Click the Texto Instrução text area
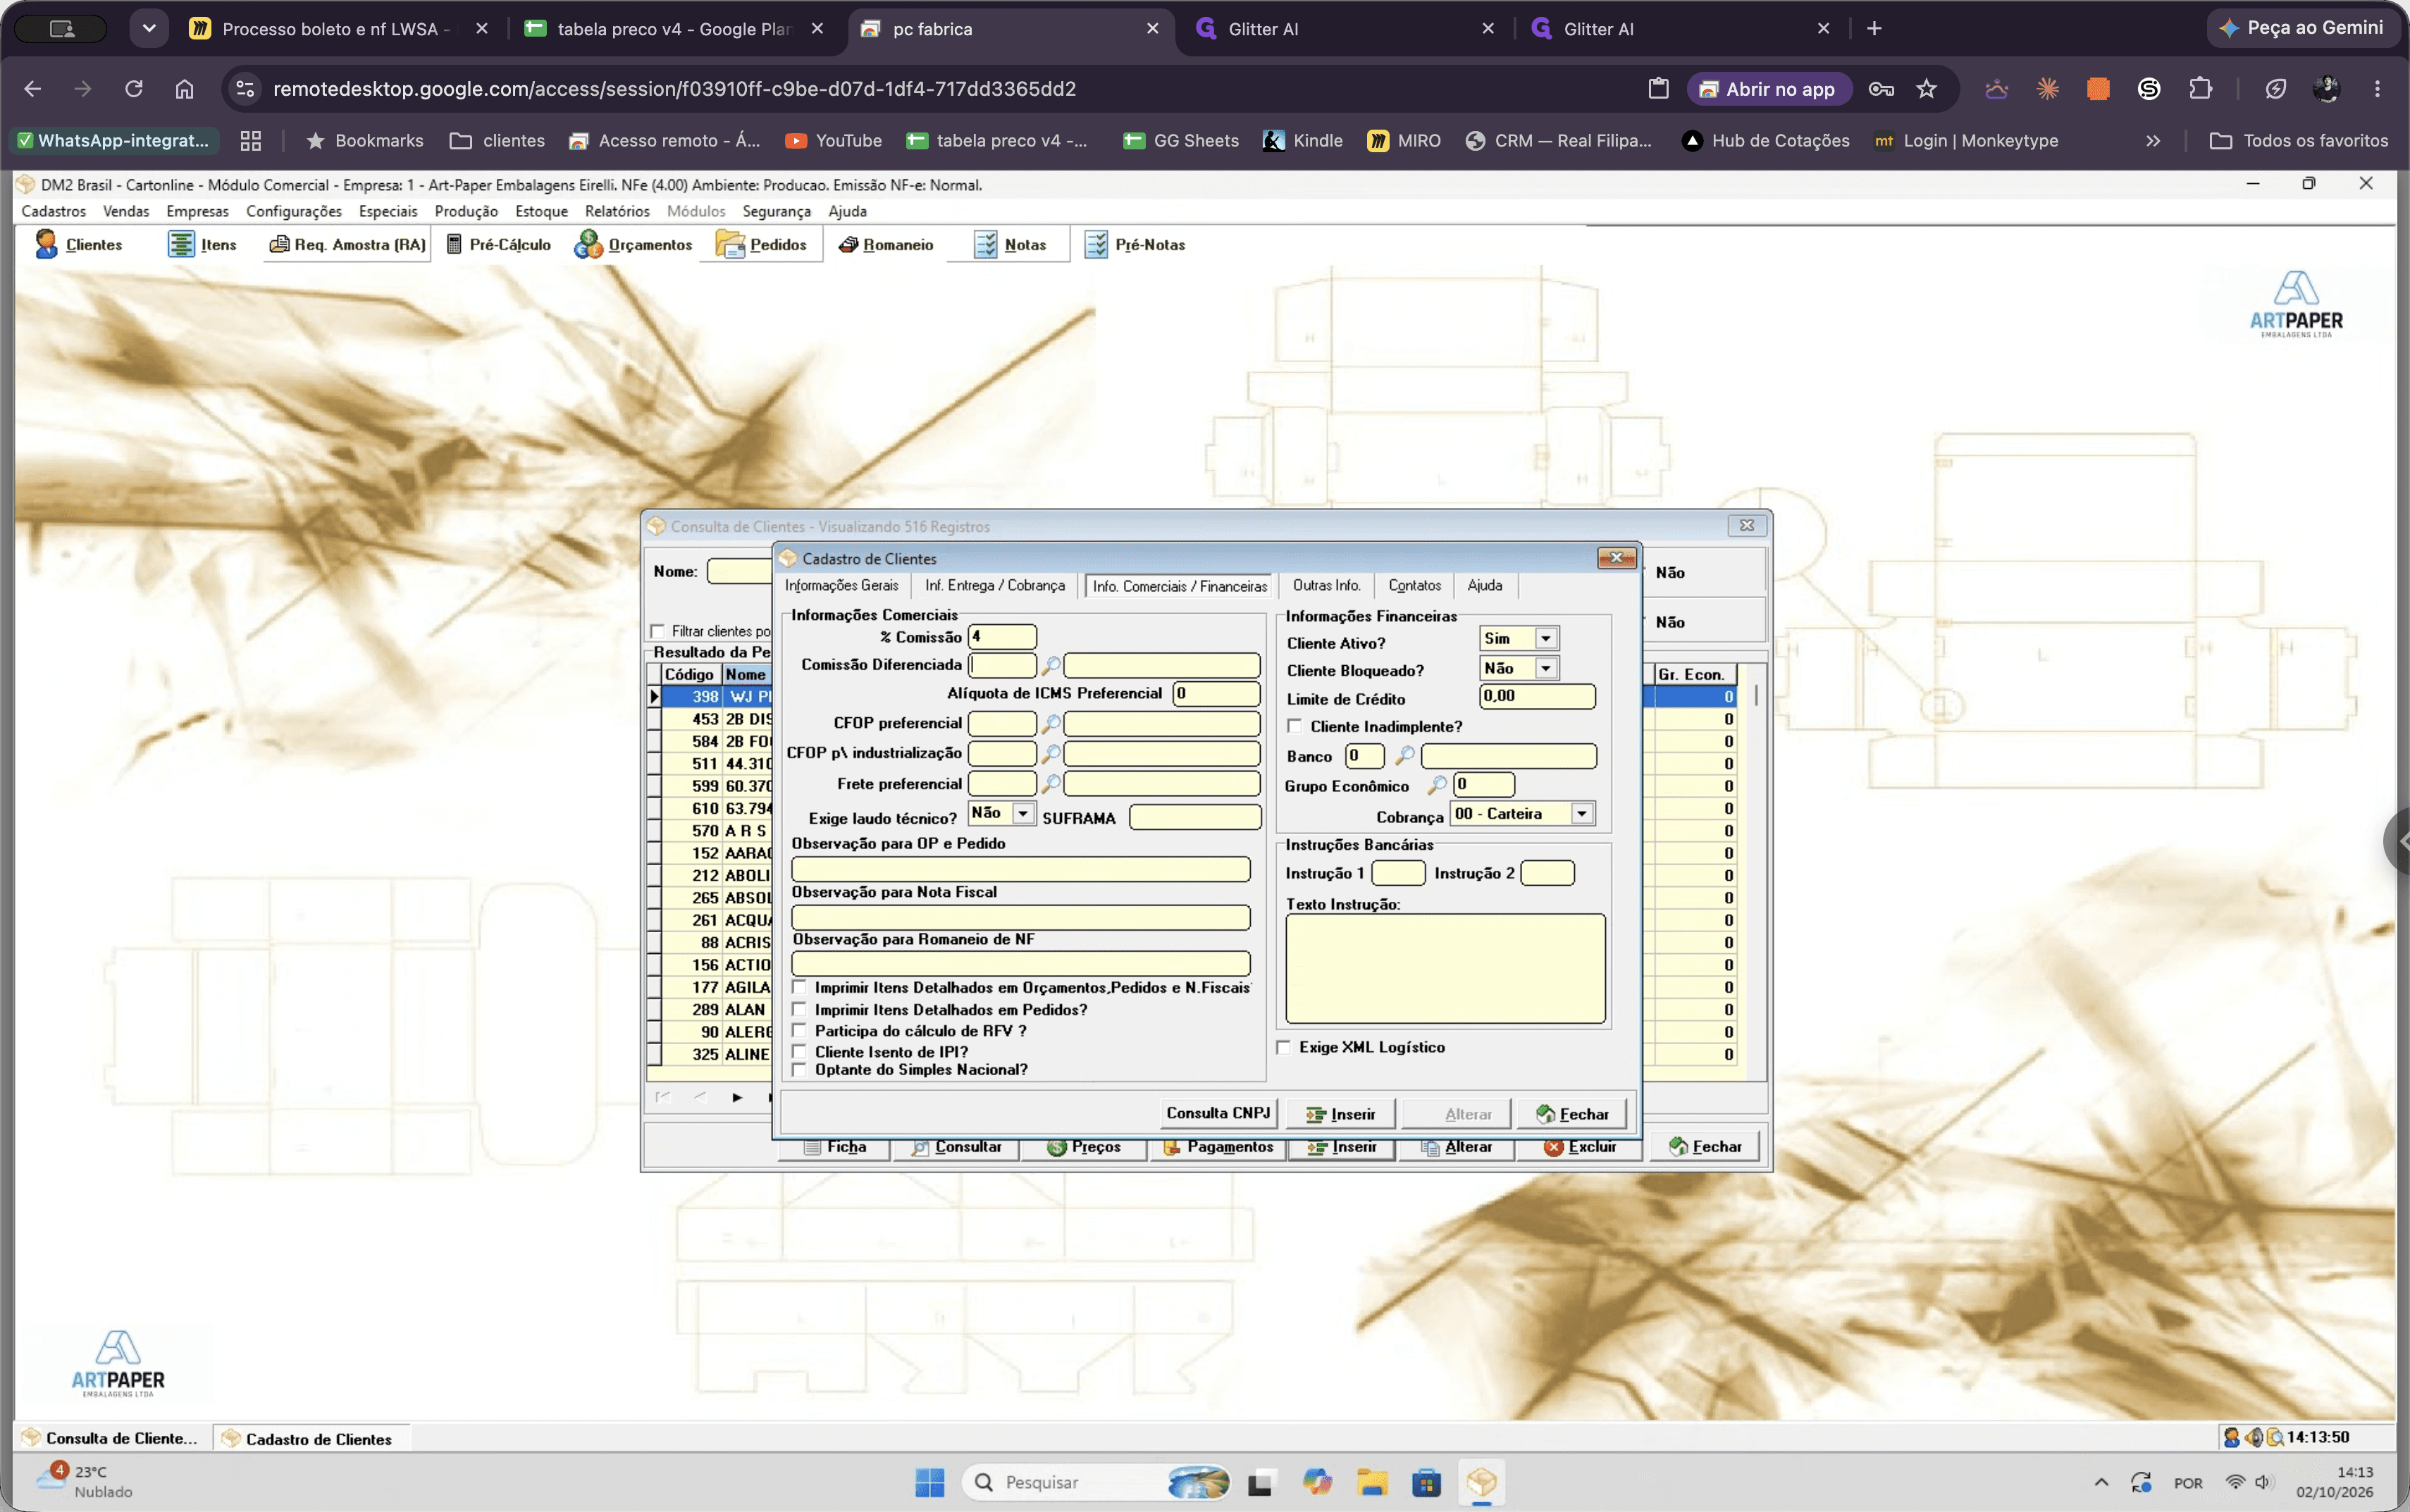Image resolution: width=2410 pixels, height=1512 pixels. tap(1445, 968)
